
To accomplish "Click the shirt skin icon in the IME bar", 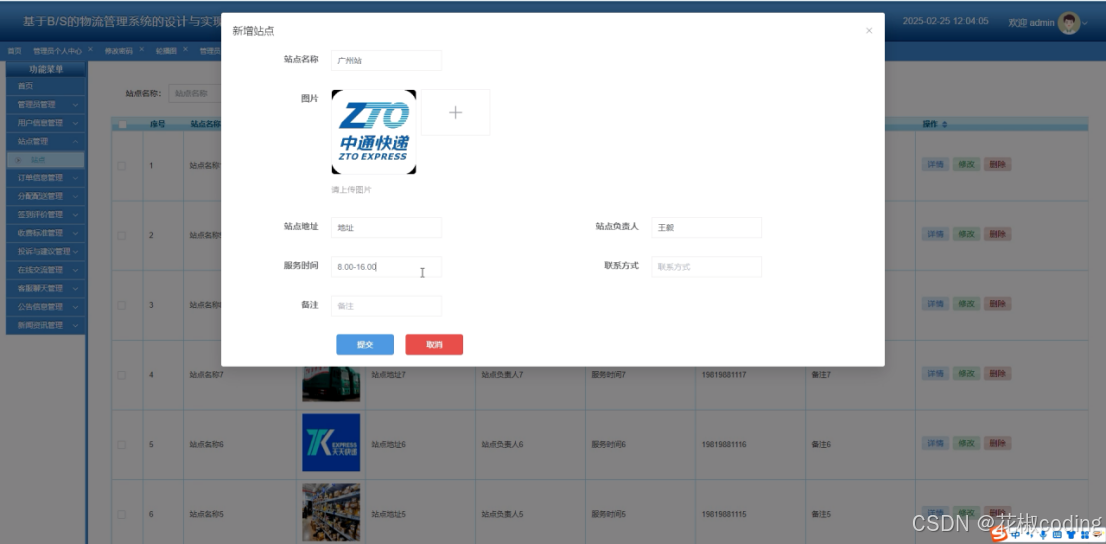I will 1071,535.
